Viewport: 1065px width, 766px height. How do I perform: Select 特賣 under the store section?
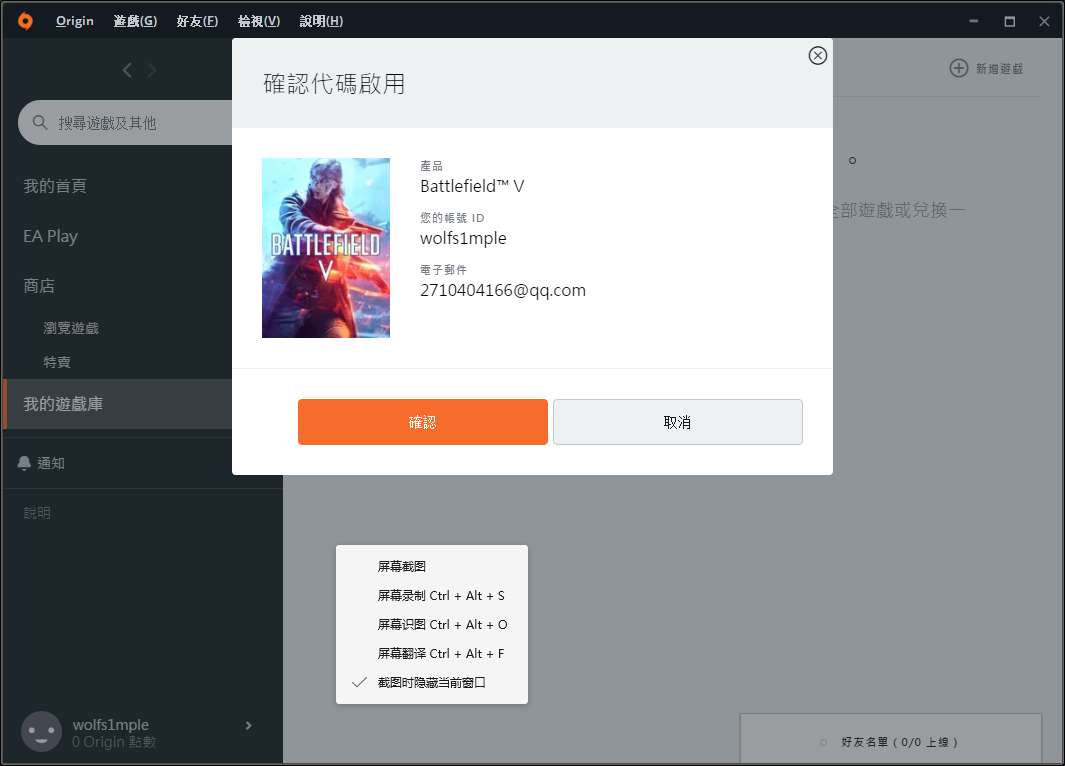tap(57, 362)
